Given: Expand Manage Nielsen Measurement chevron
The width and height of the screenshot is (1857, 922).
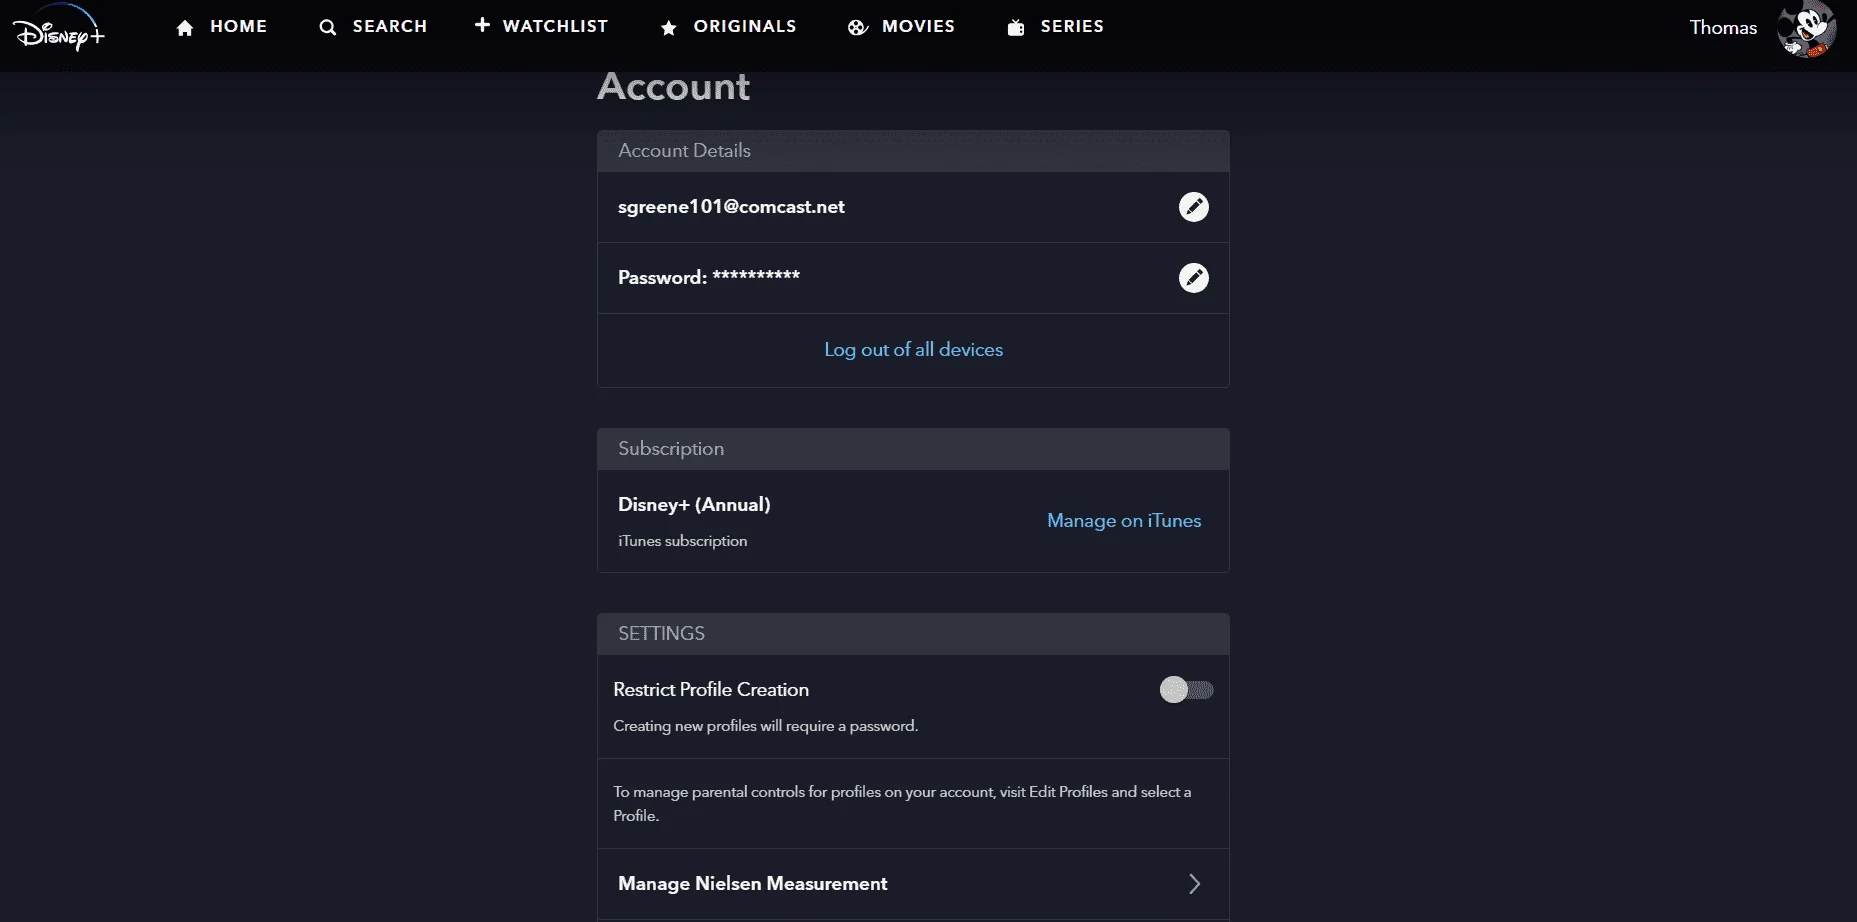Looking at the screenshot, I should coord(1194,884).
